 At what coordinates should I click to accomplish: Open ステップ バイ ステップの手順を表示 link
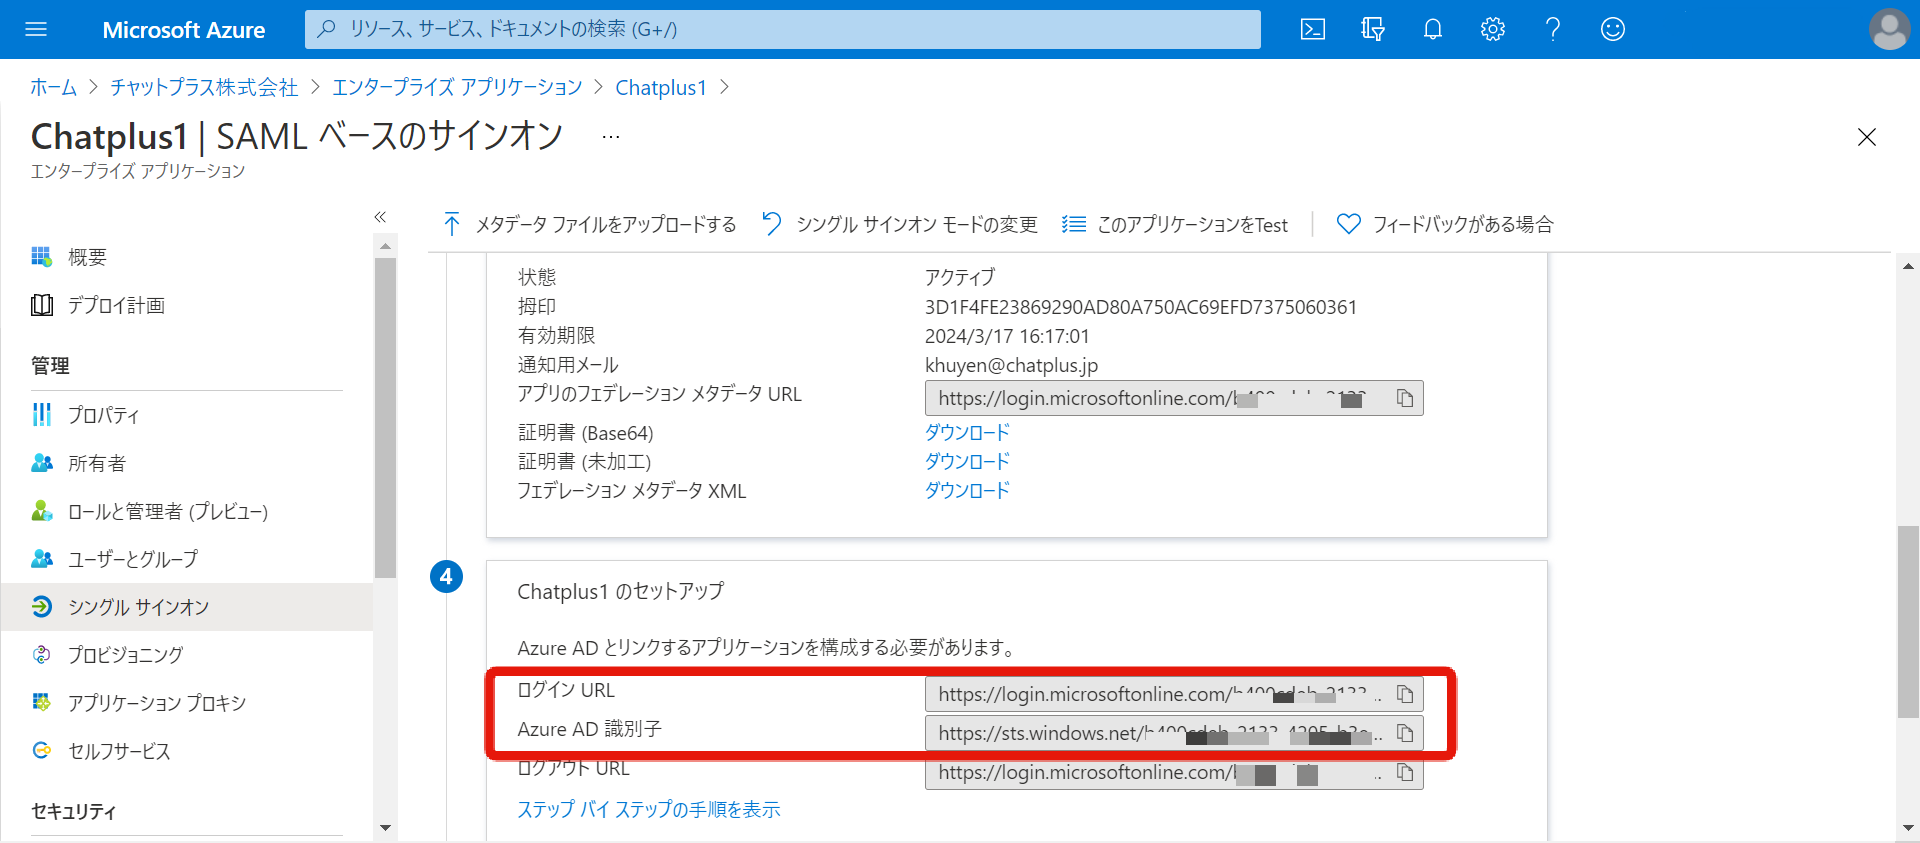(648, 809)
